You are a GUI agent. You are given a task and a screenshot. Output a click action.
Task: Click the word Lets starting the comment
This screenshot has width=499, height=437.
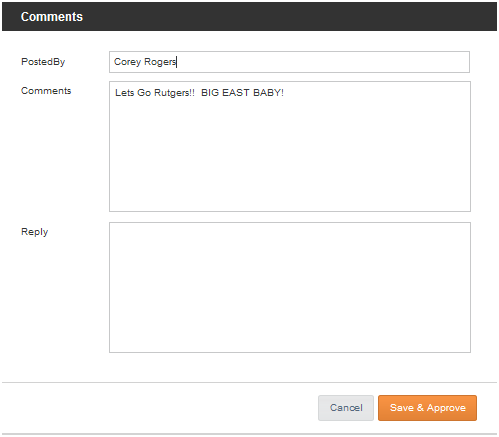pos(124,93)
